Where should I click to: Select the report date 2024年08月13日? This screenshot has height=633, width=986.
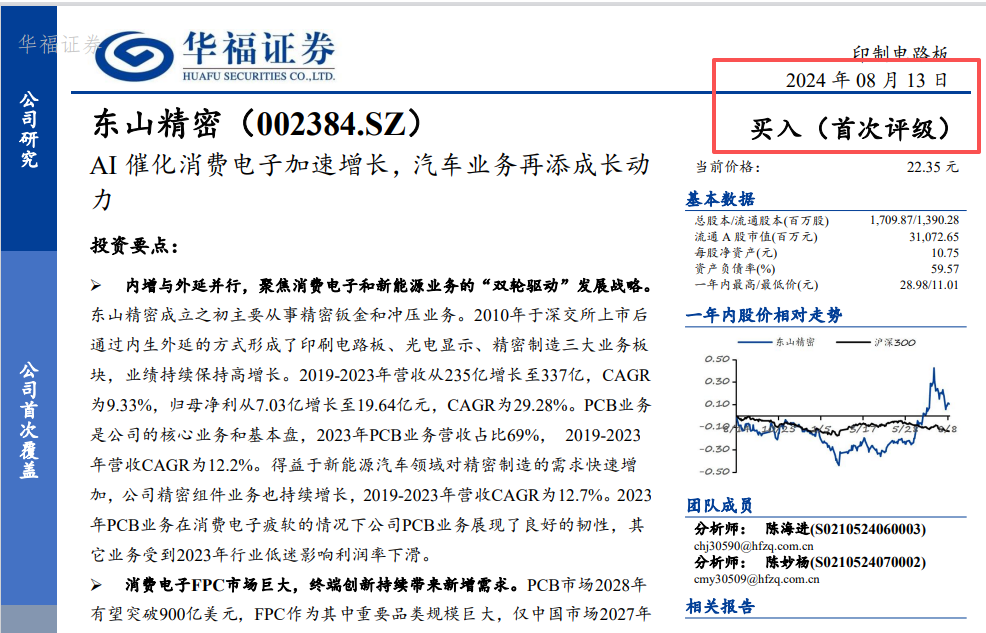(x=867, y=80)
